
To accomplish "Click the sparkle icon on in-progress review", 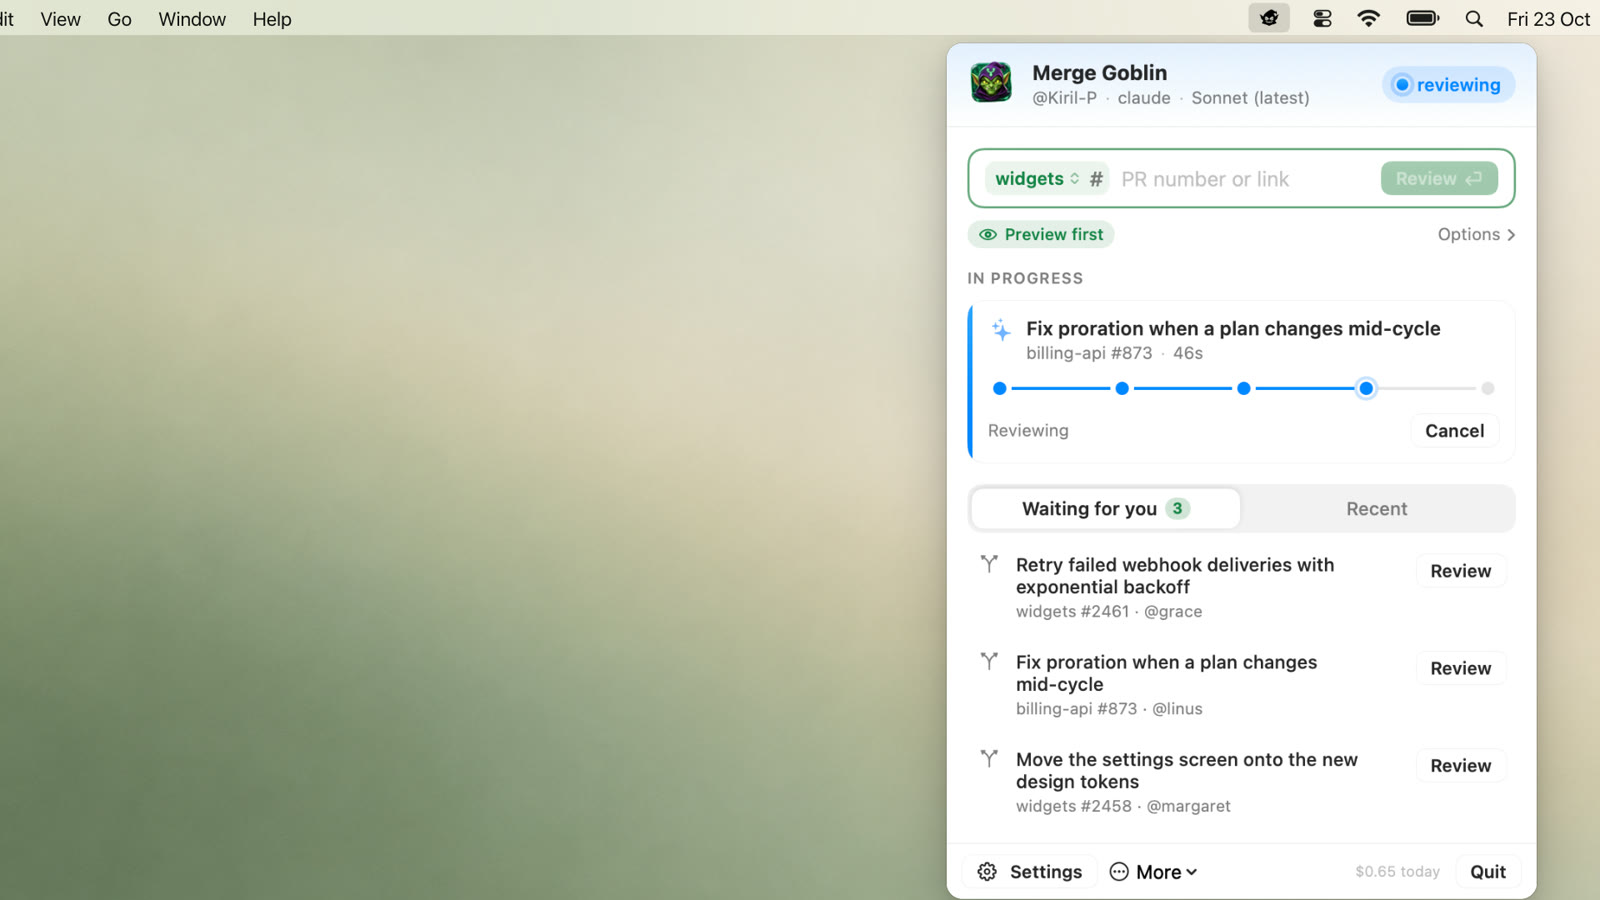I will (1001, 329).
